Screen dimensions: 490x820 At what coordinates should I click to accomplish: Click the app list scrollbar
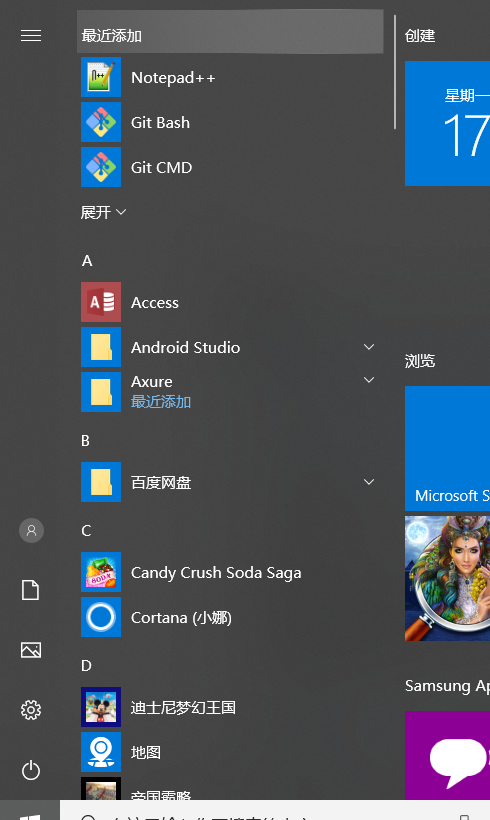[x=395, y=72]
